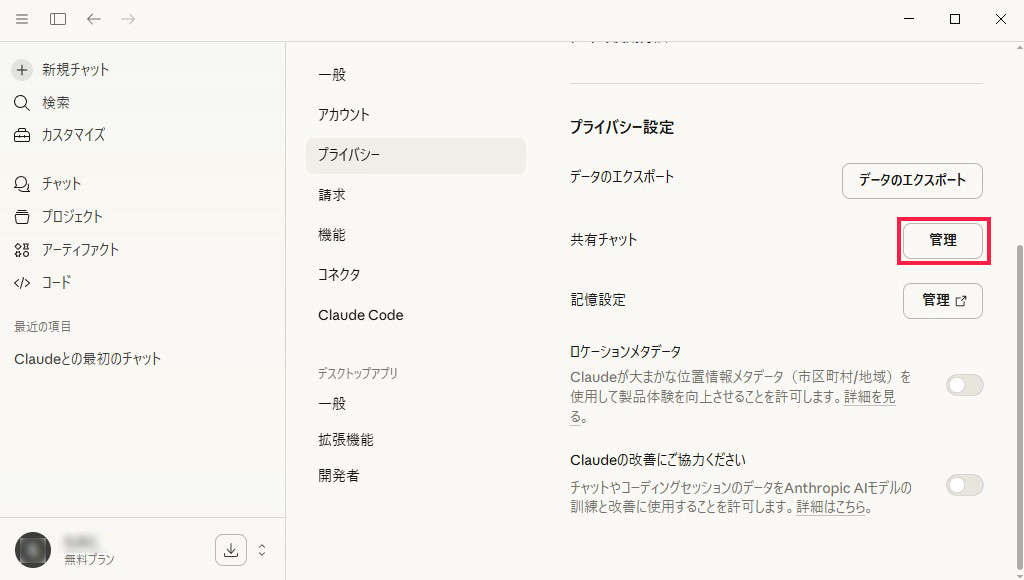Click the データのエクスポート button
Image resolution: width=1024 pixels, height=580 pixels.
(911, 181)
